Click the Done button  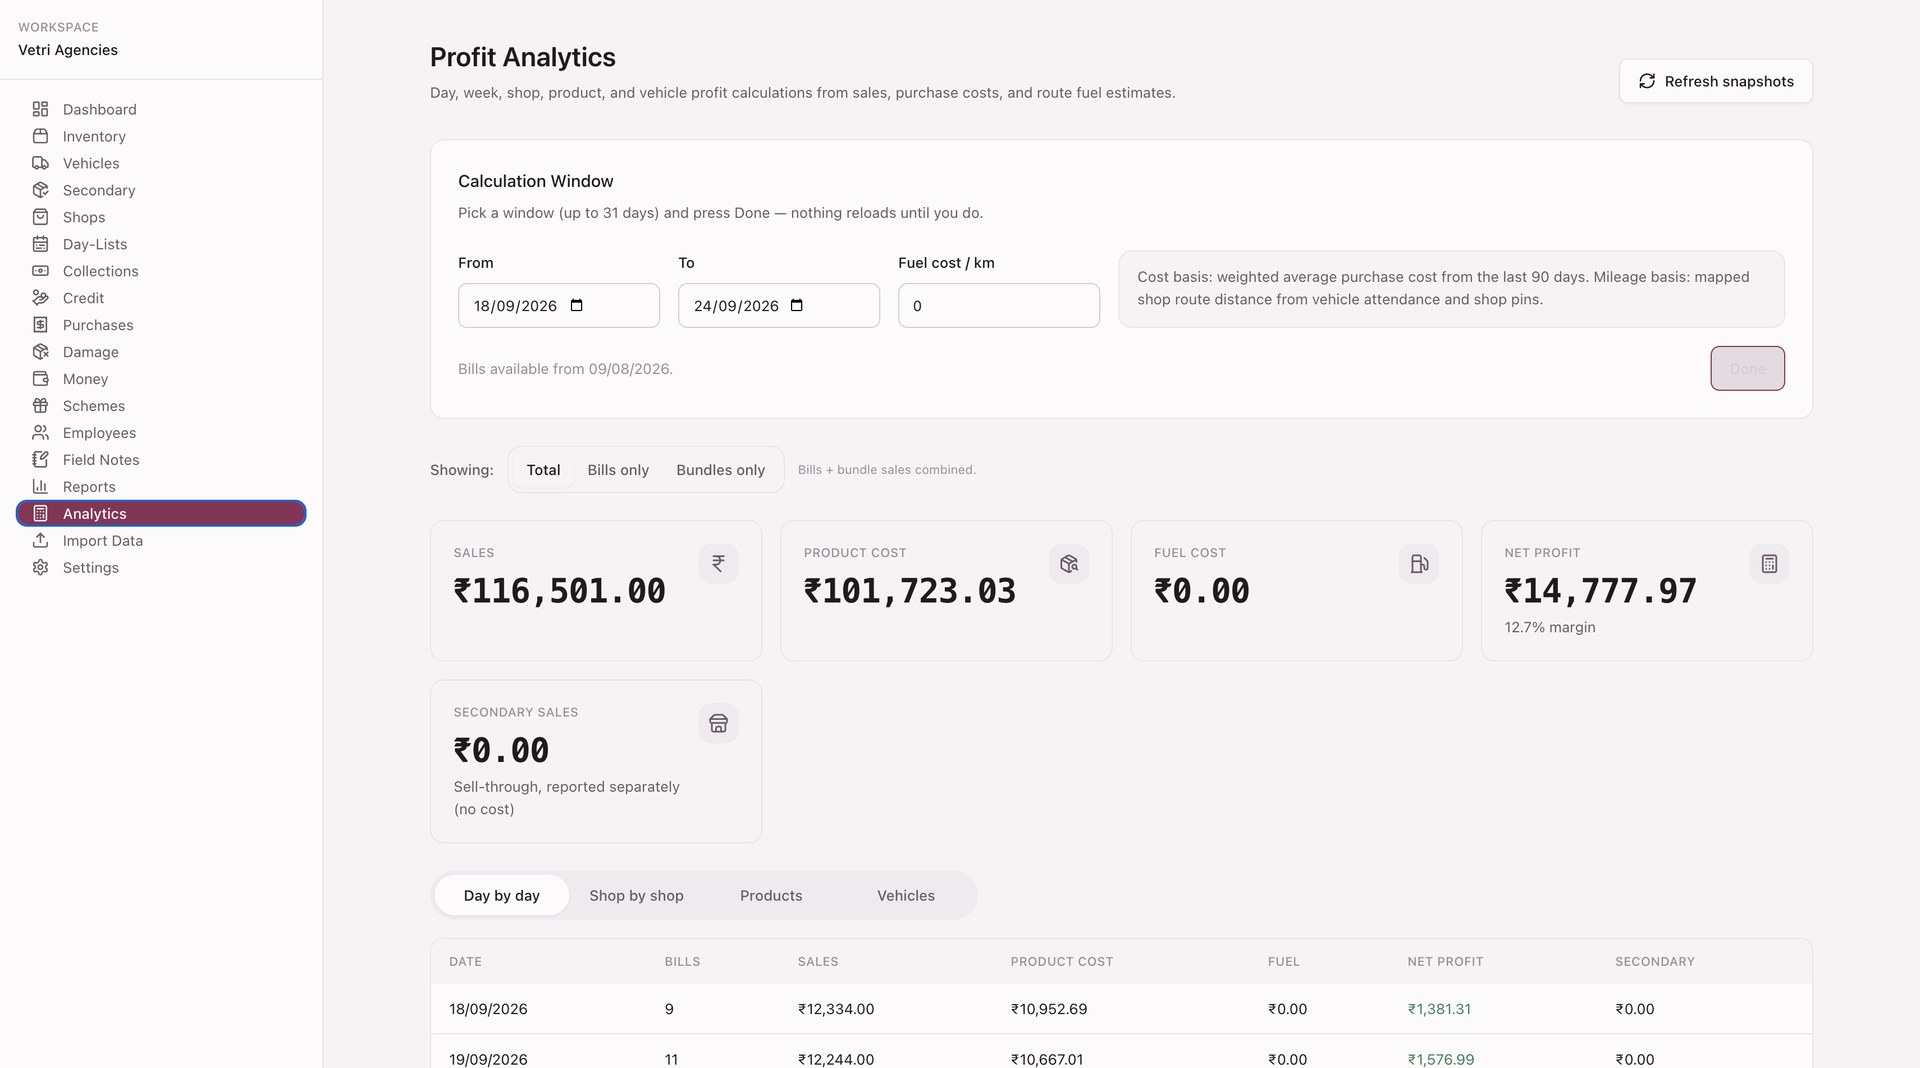pos(1747,369)
